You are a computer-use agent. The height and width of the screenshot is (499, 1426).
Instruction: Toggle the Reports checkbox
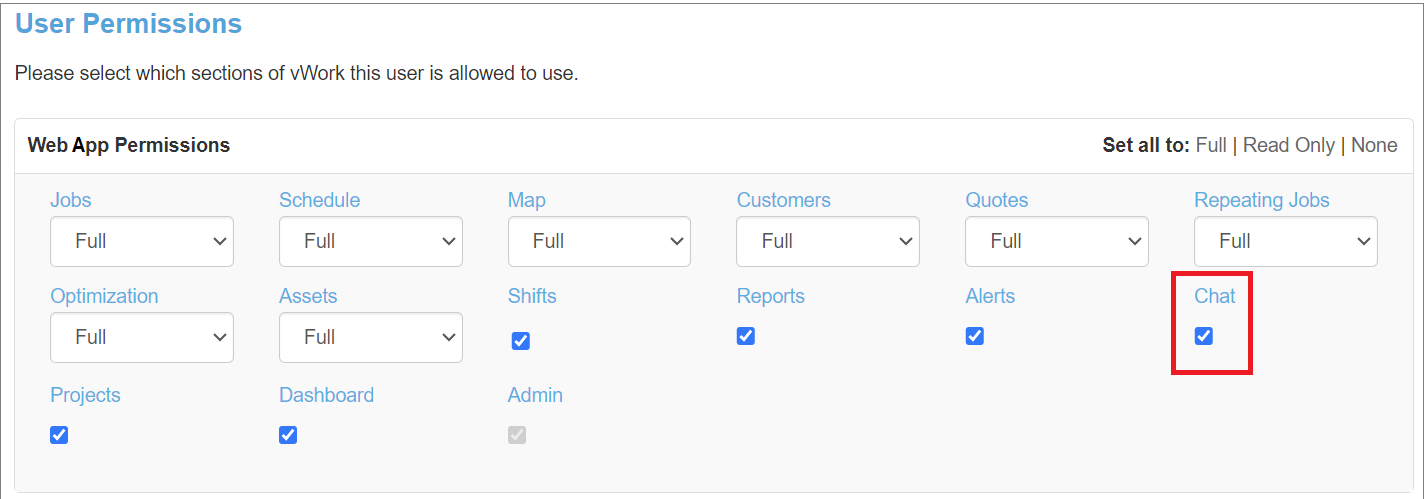pos(745,336)
